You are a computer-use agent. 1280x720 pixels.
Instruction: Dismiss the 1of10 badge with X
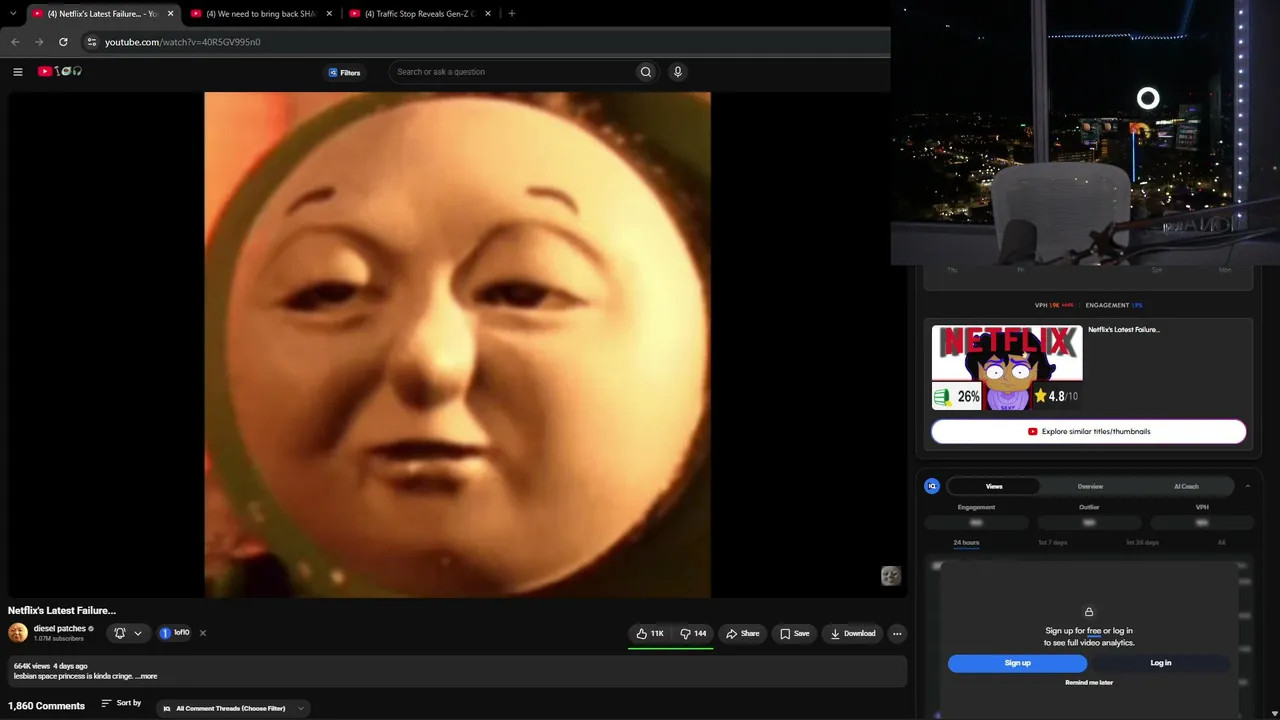coord(203,633)
